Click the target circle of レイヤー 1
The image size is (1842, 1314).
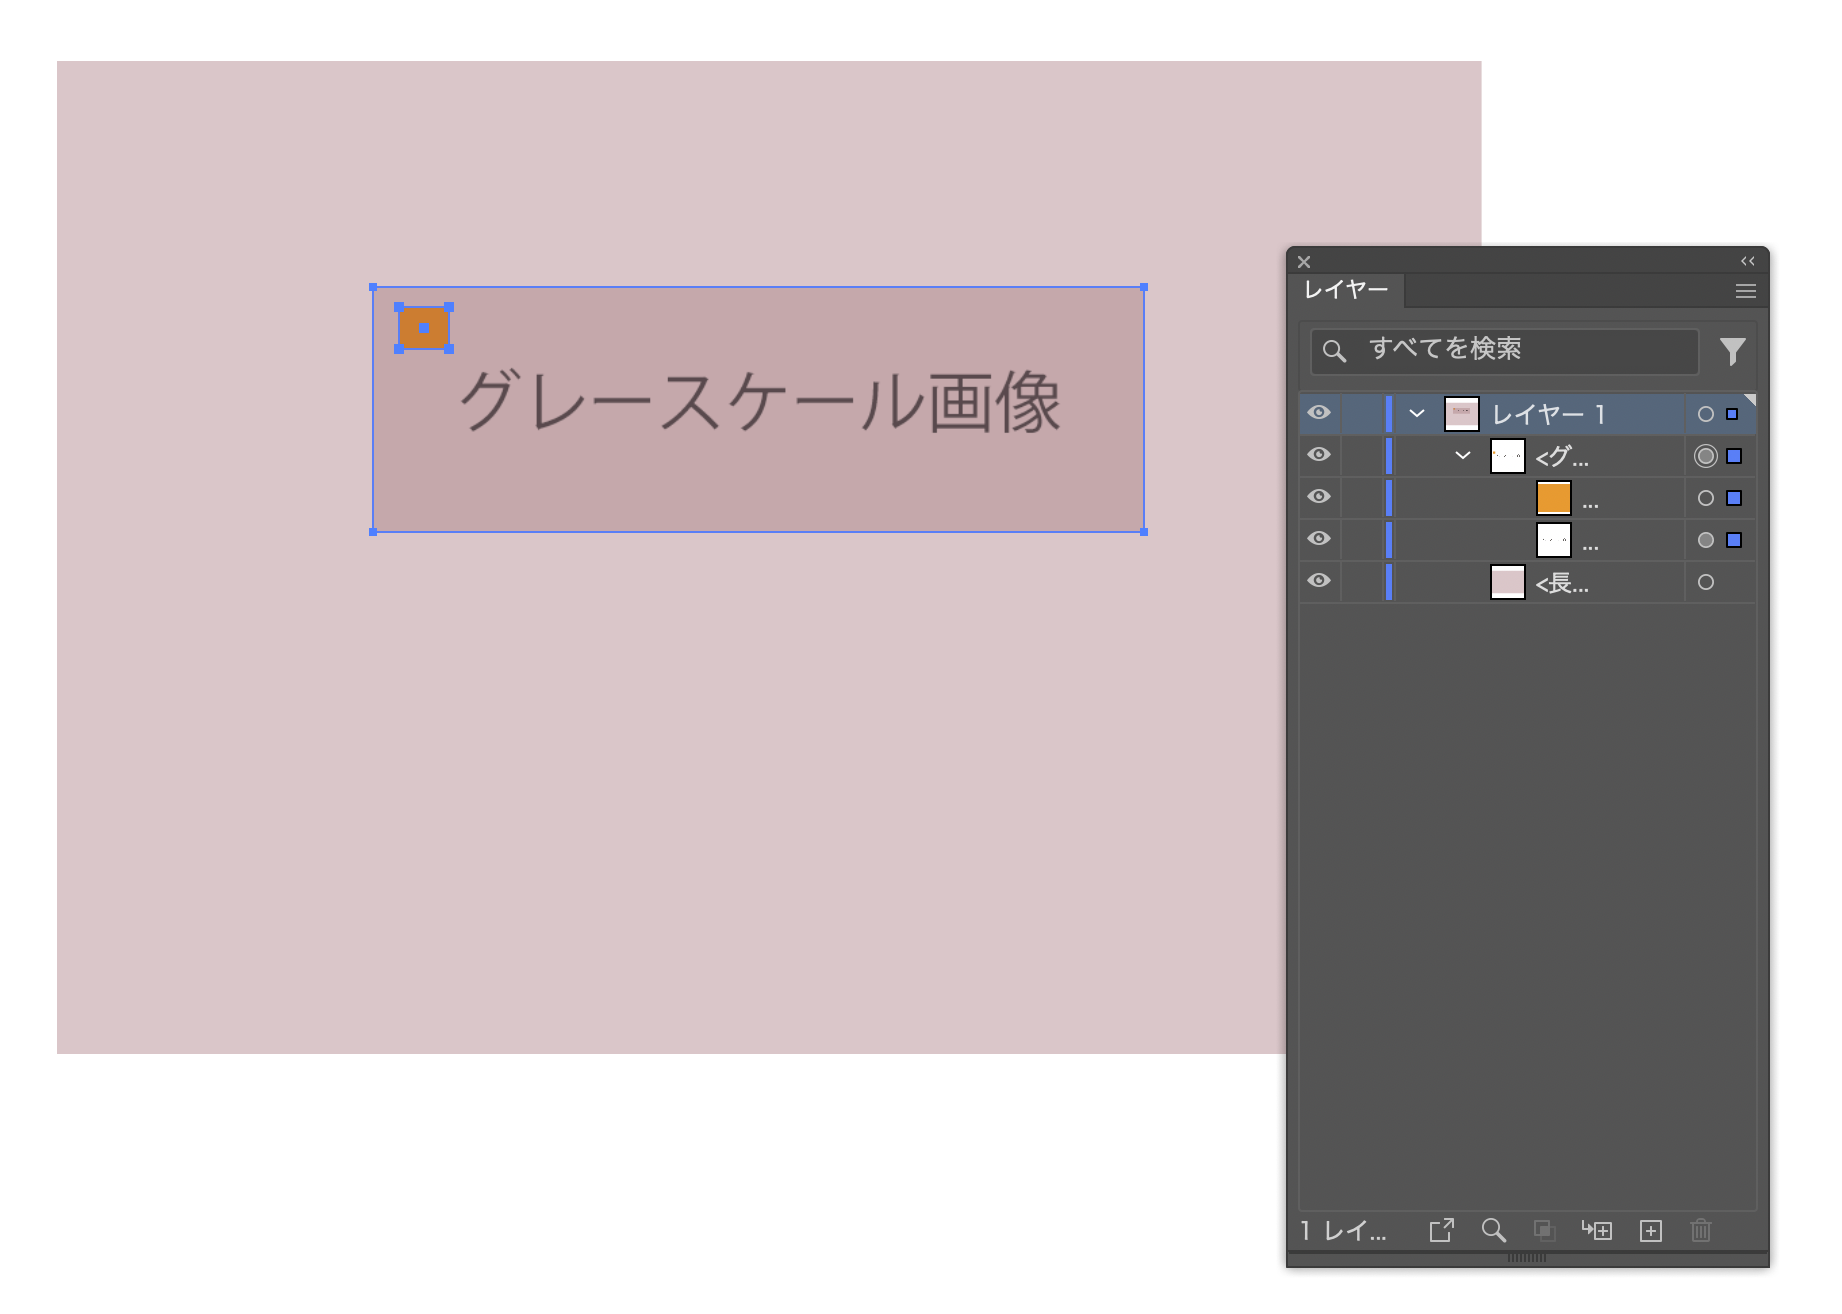click(x=1707, y=413)
